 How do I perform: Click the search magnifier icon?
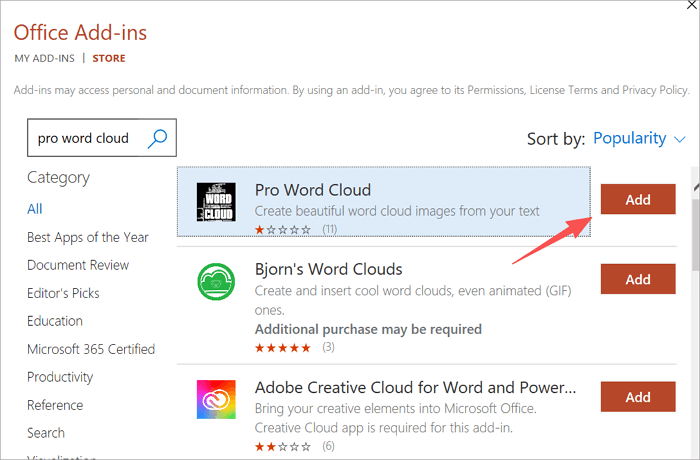157,138
